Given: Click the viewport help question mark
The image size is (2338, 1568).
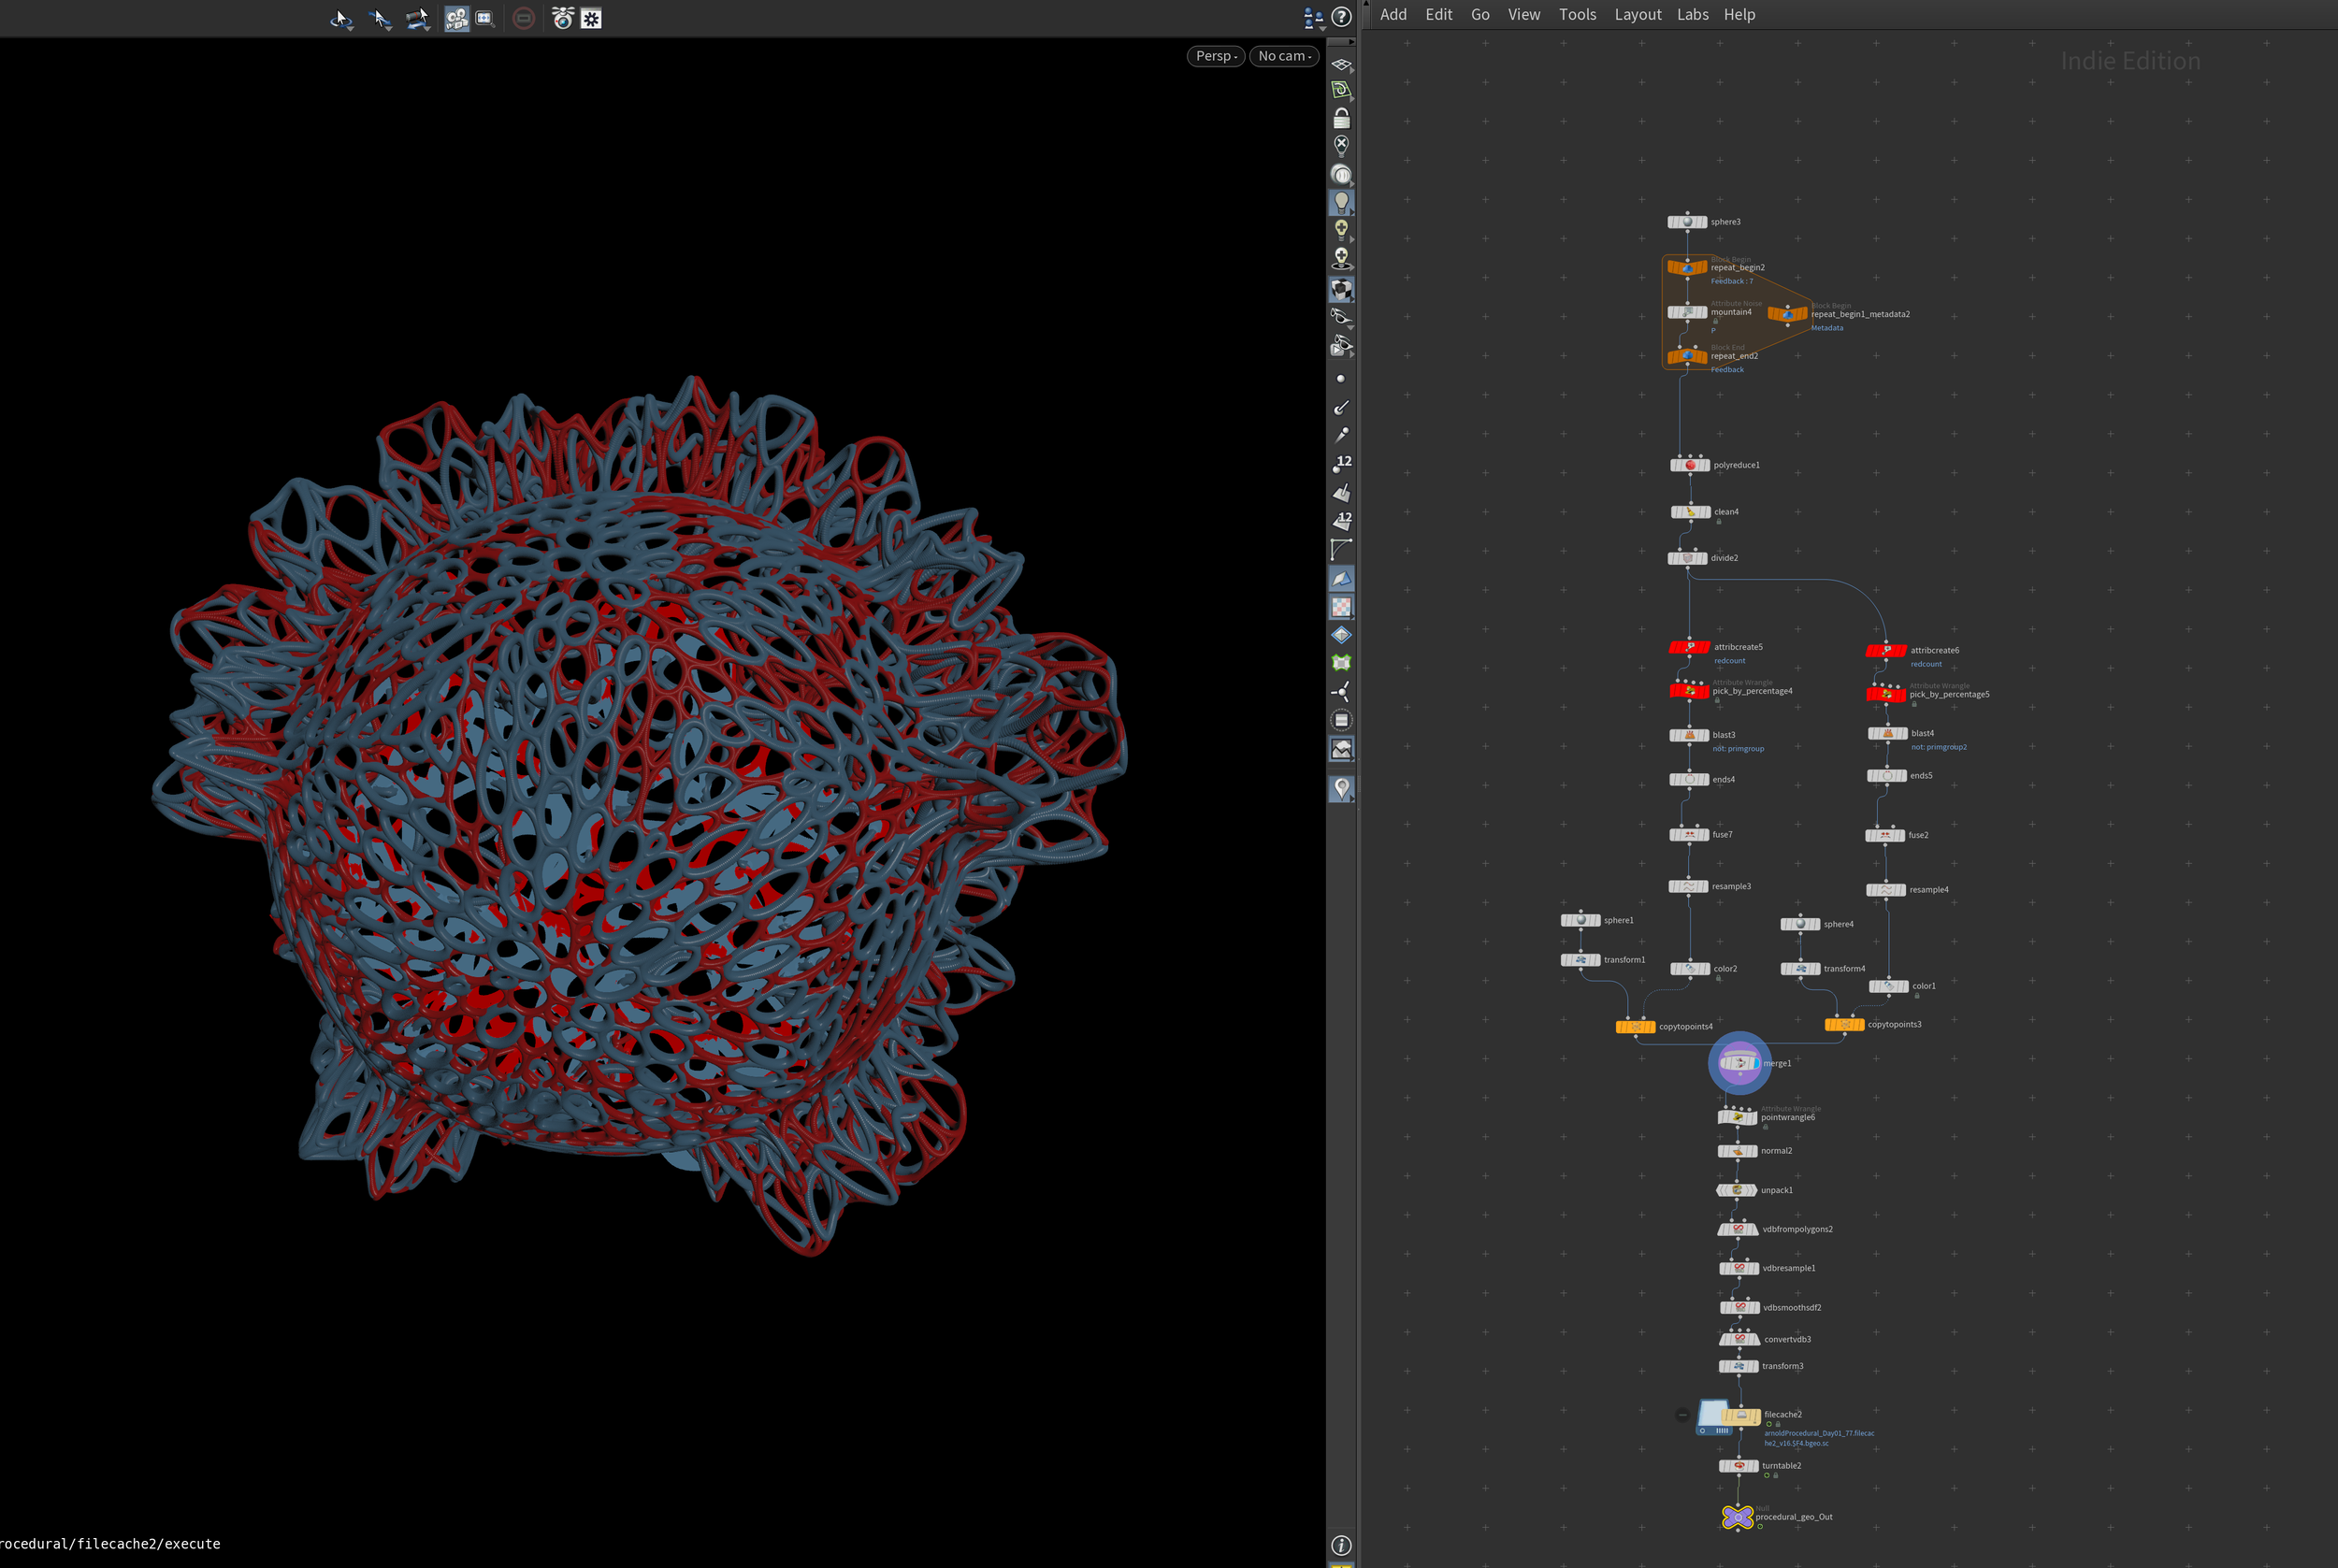Looking at the screenshot, I should (x=1342, y=17).
